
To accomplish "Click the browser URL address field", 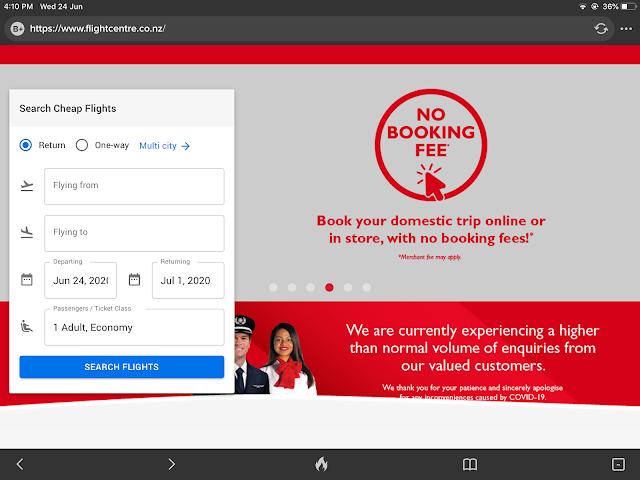I will click(309, 29).
